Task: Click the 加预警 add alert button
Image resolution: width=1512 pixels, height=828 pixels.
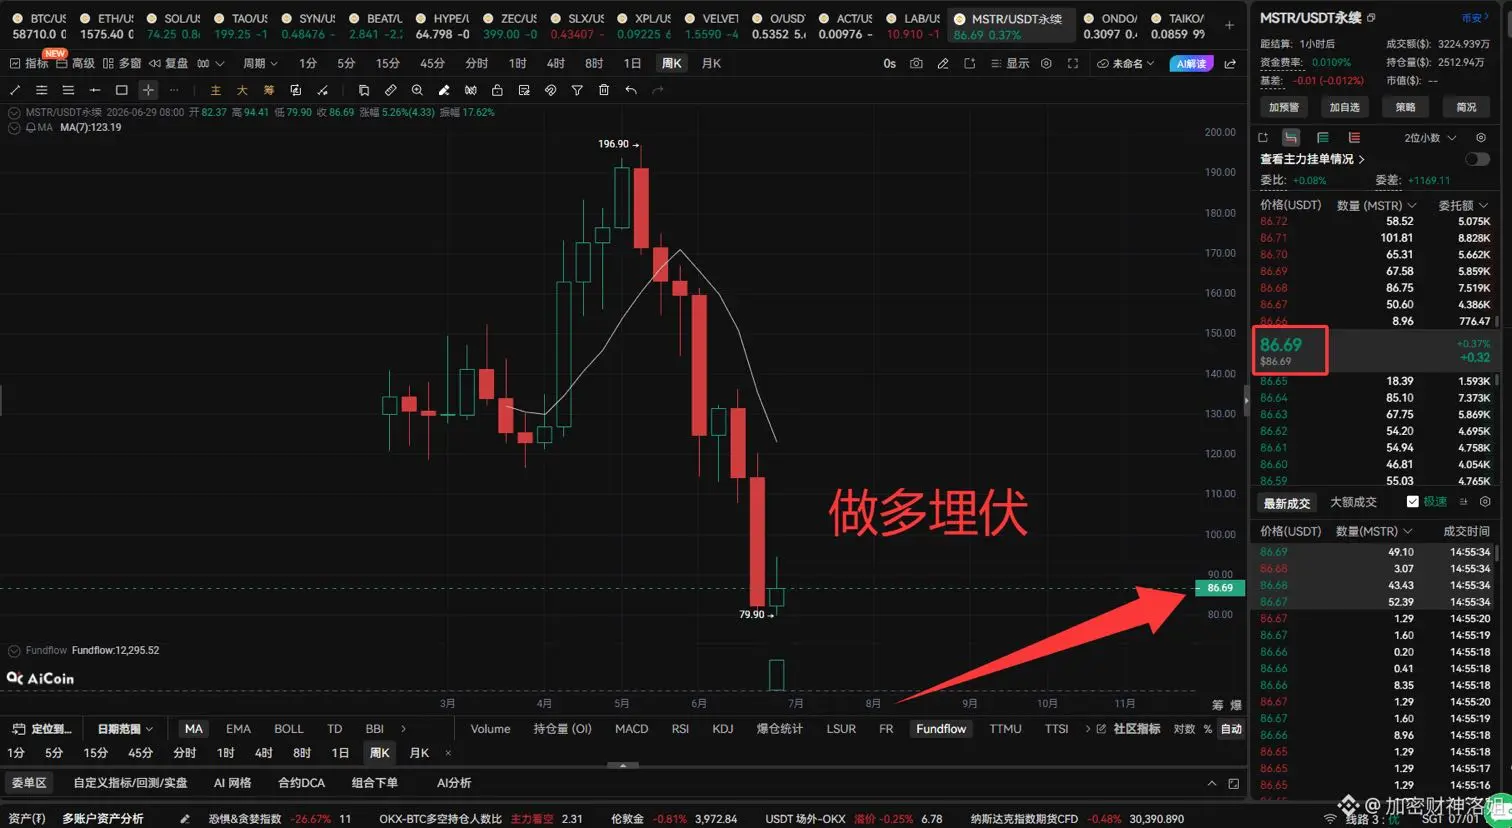Action: [x=1284, y=107]
